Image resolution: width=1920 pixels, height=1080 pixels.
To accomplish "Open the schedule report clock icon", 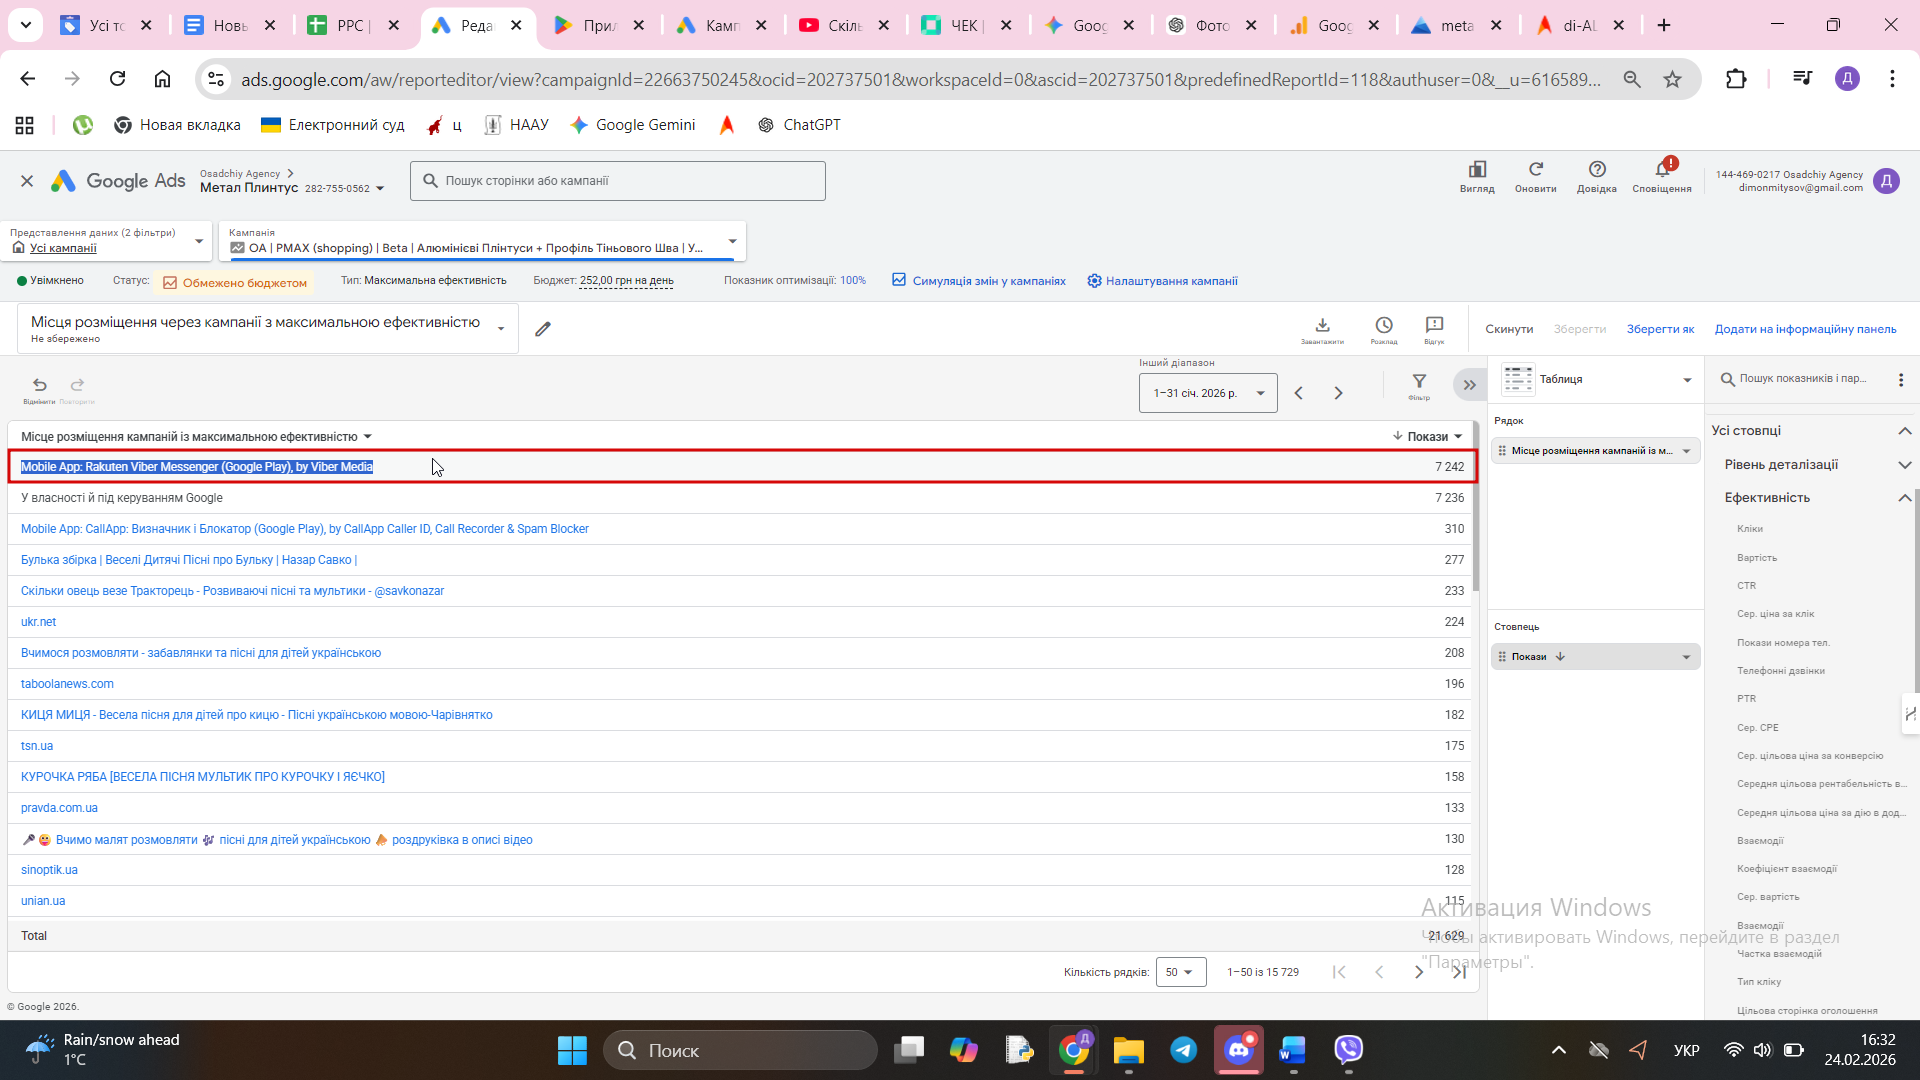I will [x=1384, y=326].
